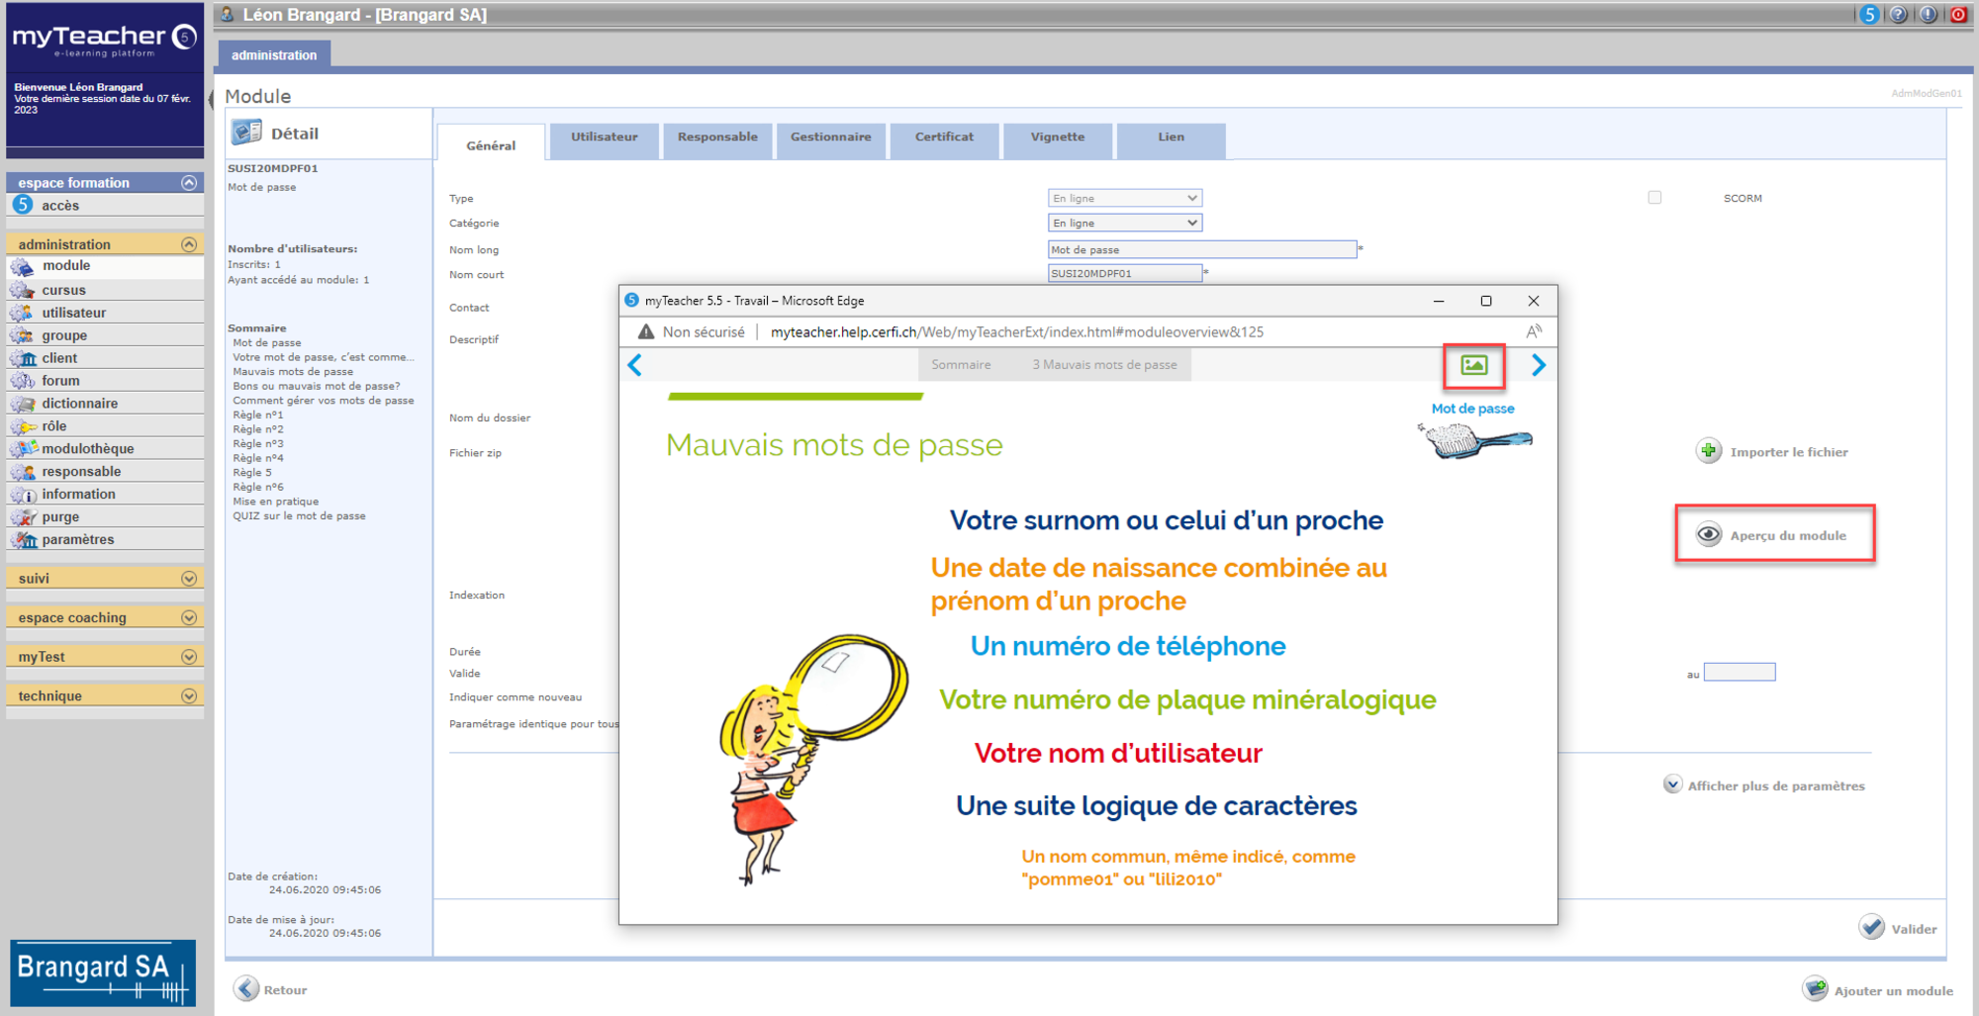Select utilisateur in administration menu
Screen dimensions: 1979x1016
(x=73, y=313)
